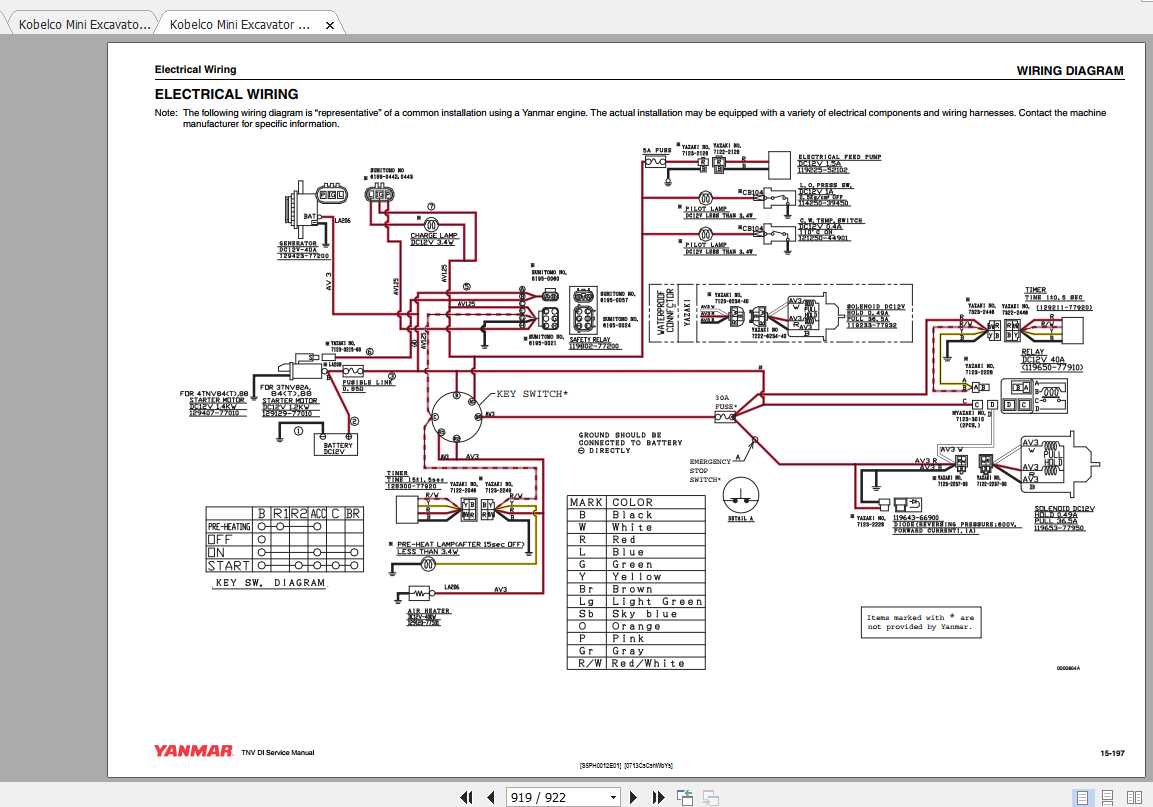The image size is (1153, 807).
Task: Switch to single page view
Action: click(x=1082, y=797)
